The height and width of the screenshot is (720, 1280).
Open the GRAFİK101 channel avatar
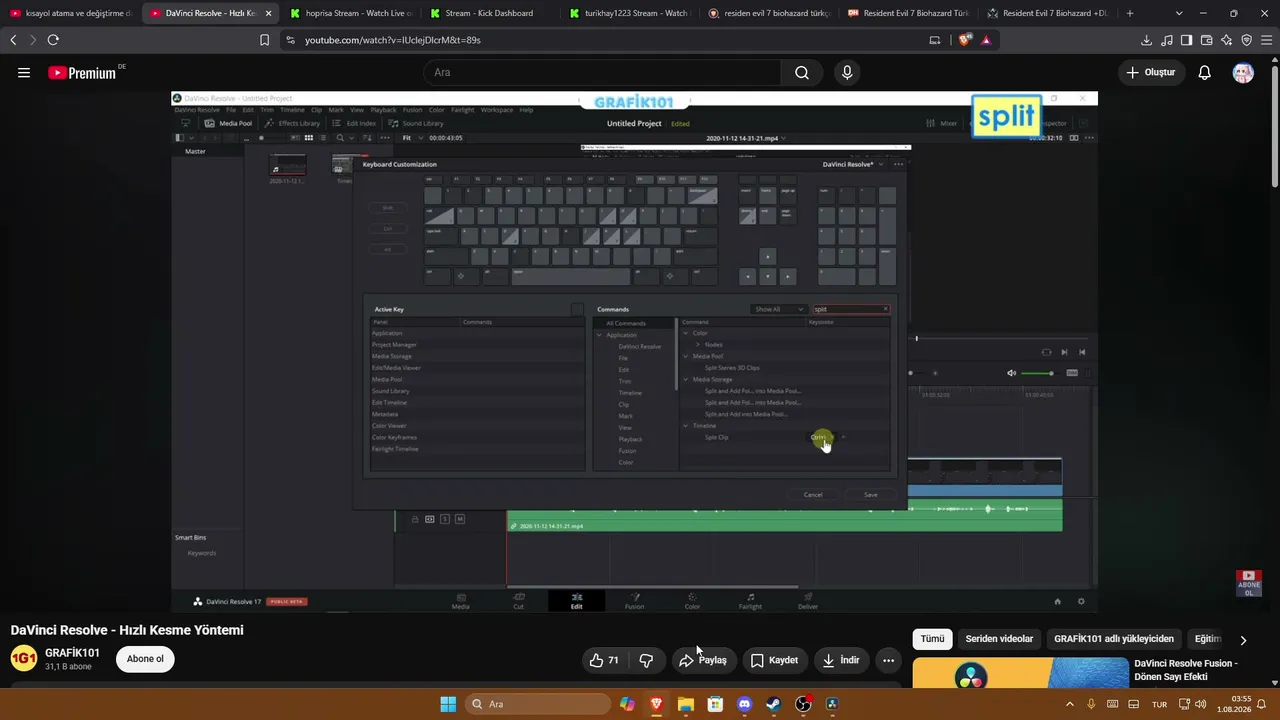pyautogui.click(x=24, y=658)
